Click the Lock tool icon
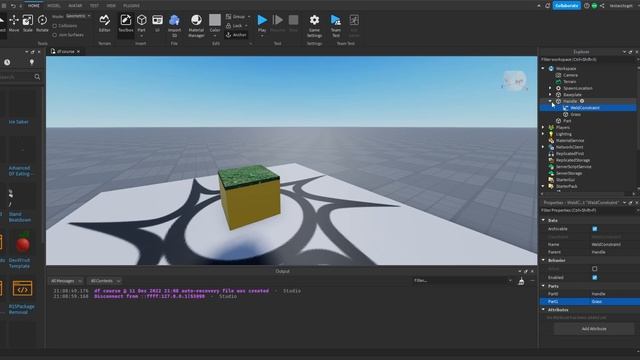The height and width of the screenshot is (360, 640). 229,26
